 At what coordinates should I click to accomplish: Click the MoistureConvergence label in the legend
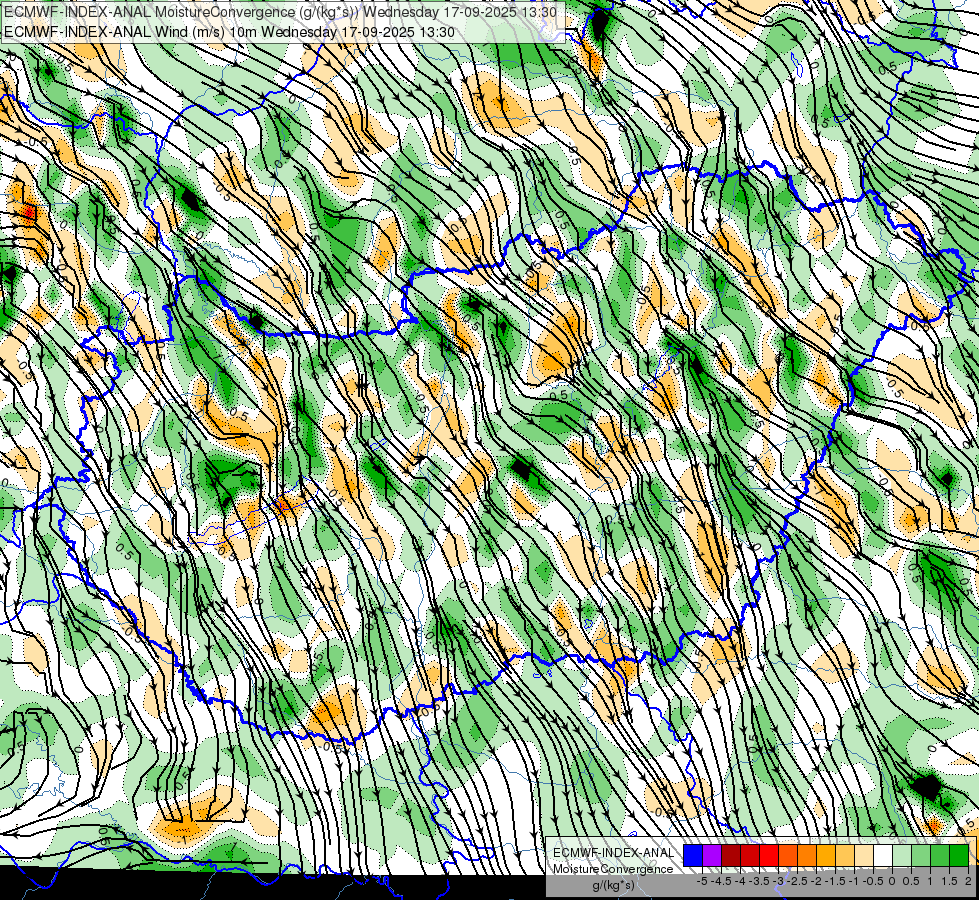613,869
